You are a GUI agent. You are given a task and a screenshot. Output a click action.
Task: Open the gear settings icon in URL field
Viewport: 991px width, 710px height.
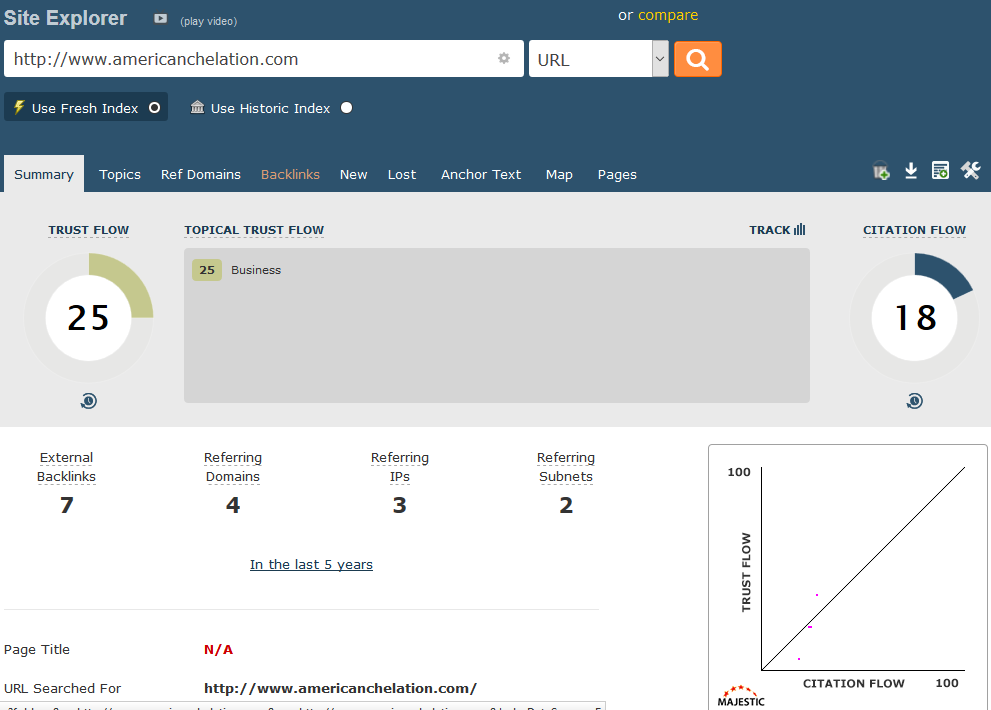504,58
